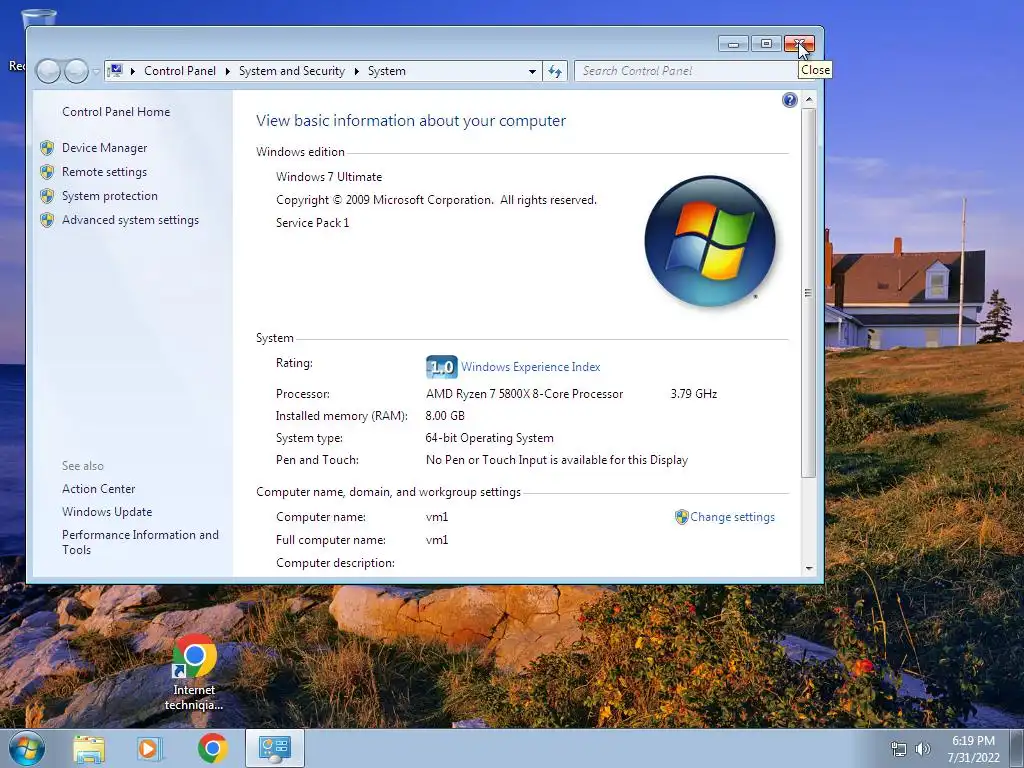Click Show desktop button at taskbar edge
Screen dimensions: 1024x768
(1017, 748)
